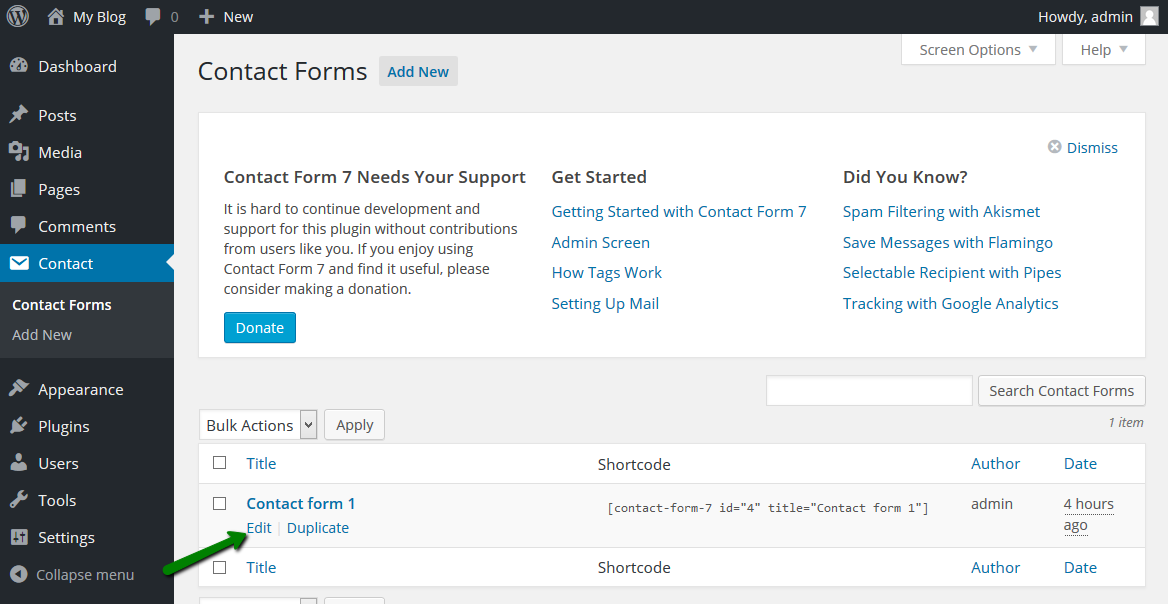
Task: Open Spam Filtering with Akismet link
Action: click(x=941, y=212)
